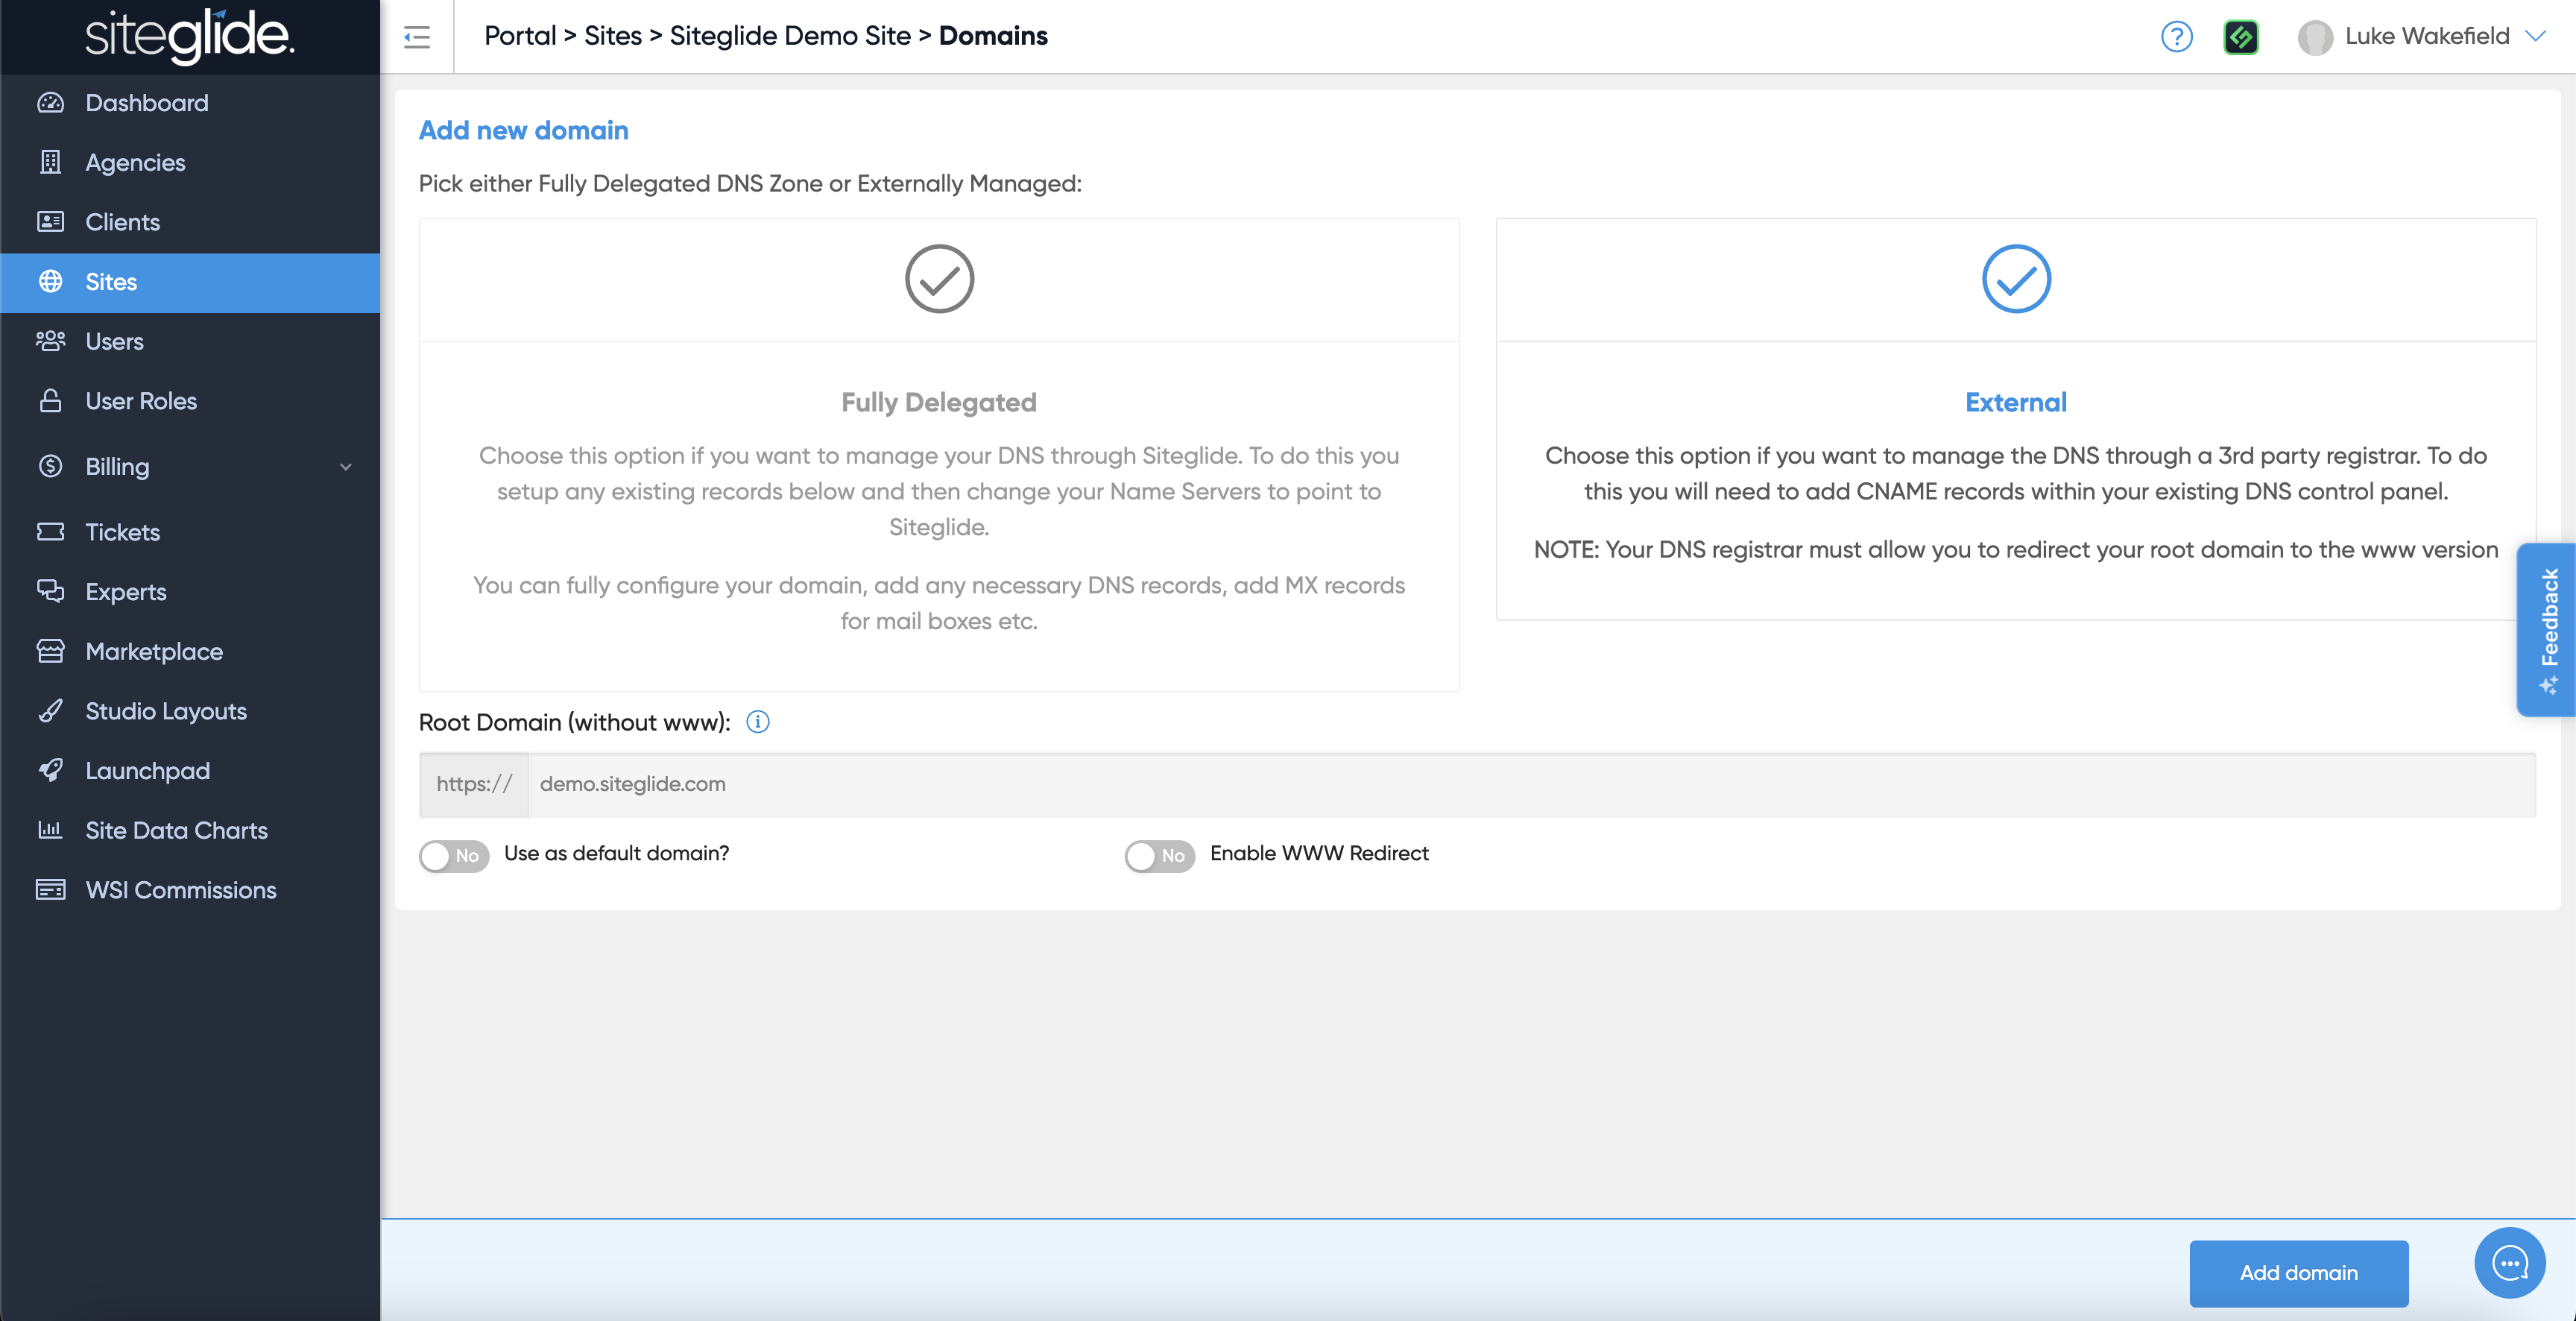Go to Tickets in sidebar
Image resolution: width=2576 pixels, height=1321 pixels.
(122, 532)
